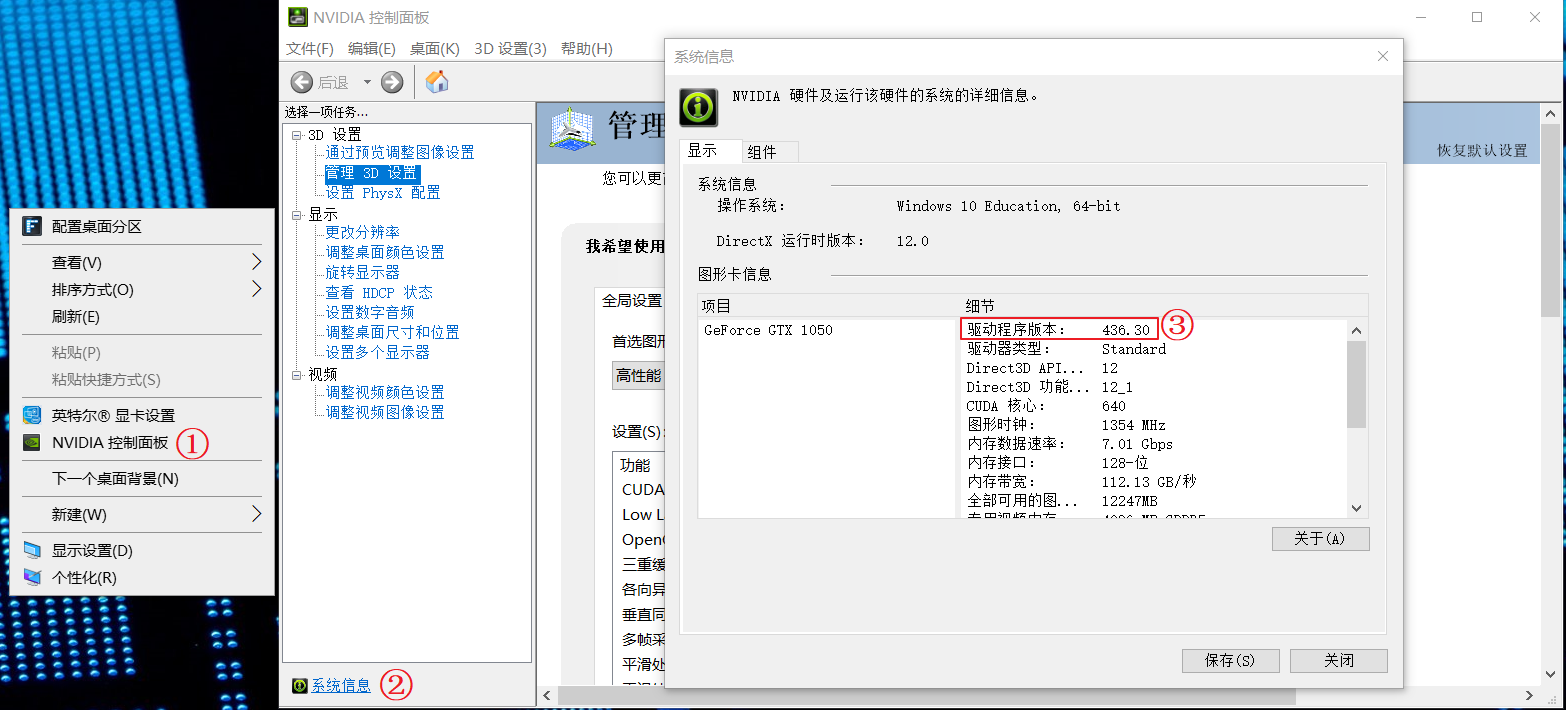Open the Home icon in NVIDIA toolbar
This screenshot has width=1566, height=710.
(x=437, y=82)
